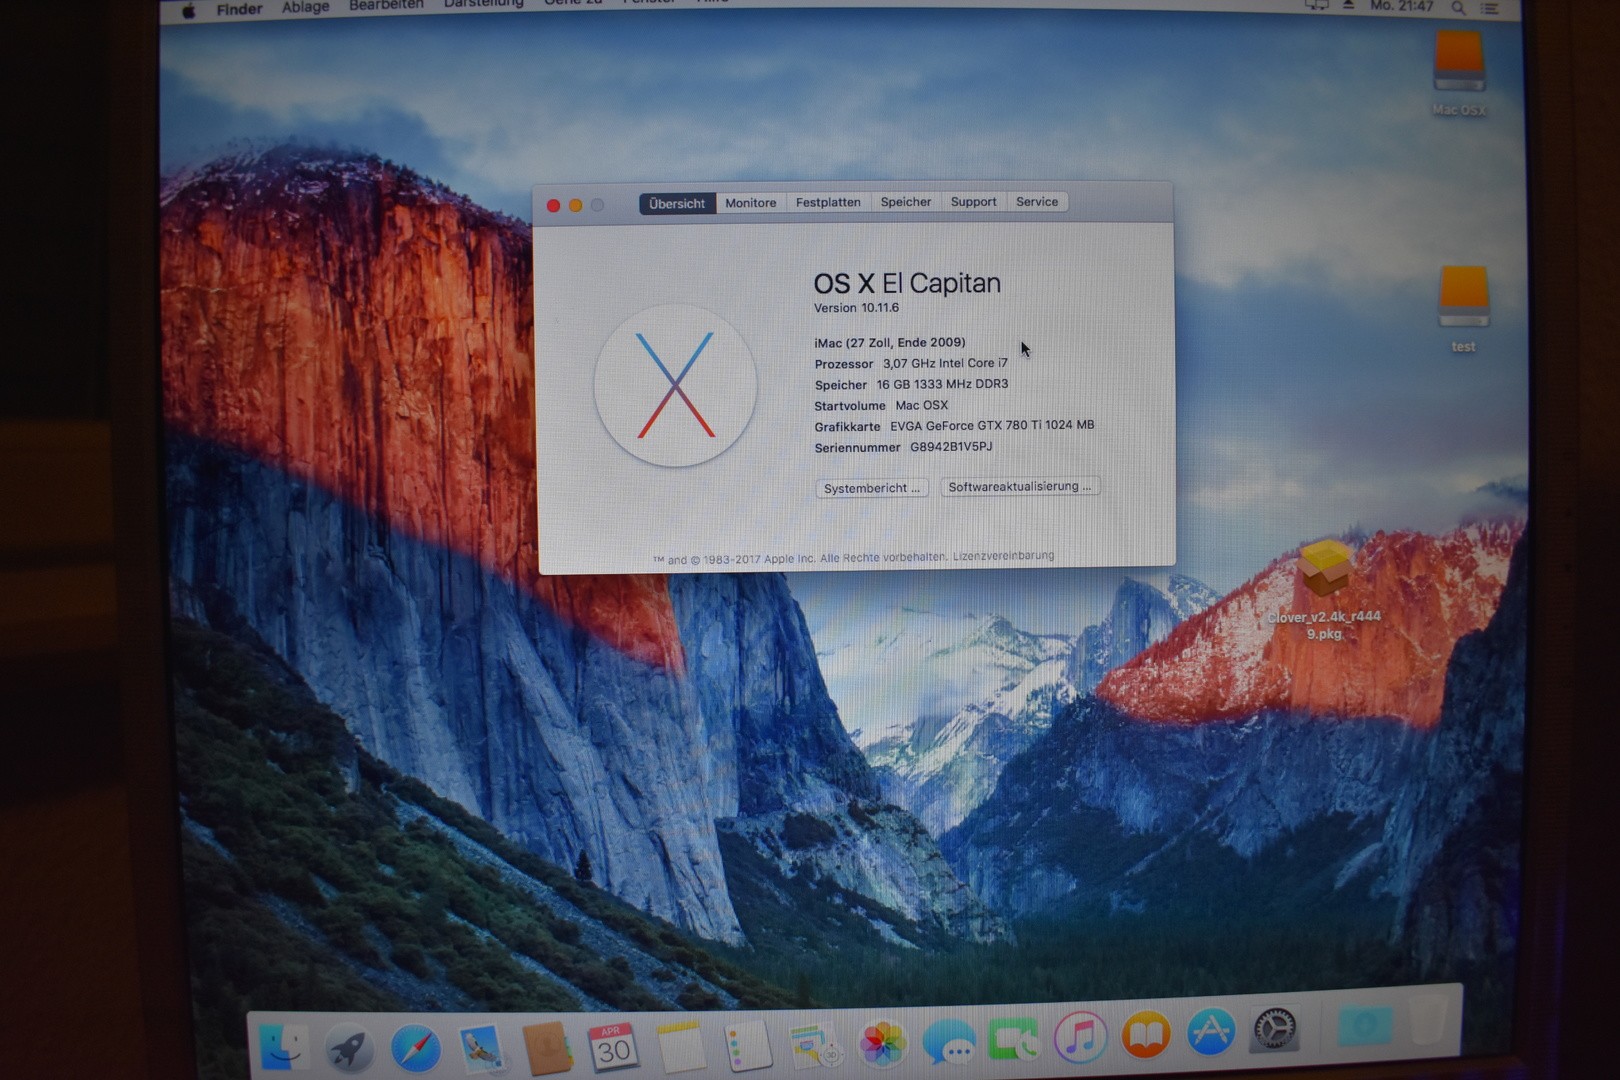Open the Bearbeiten menu
Image resolution: width=1620 pixels, height=1080 pixels.
(386, 6)
